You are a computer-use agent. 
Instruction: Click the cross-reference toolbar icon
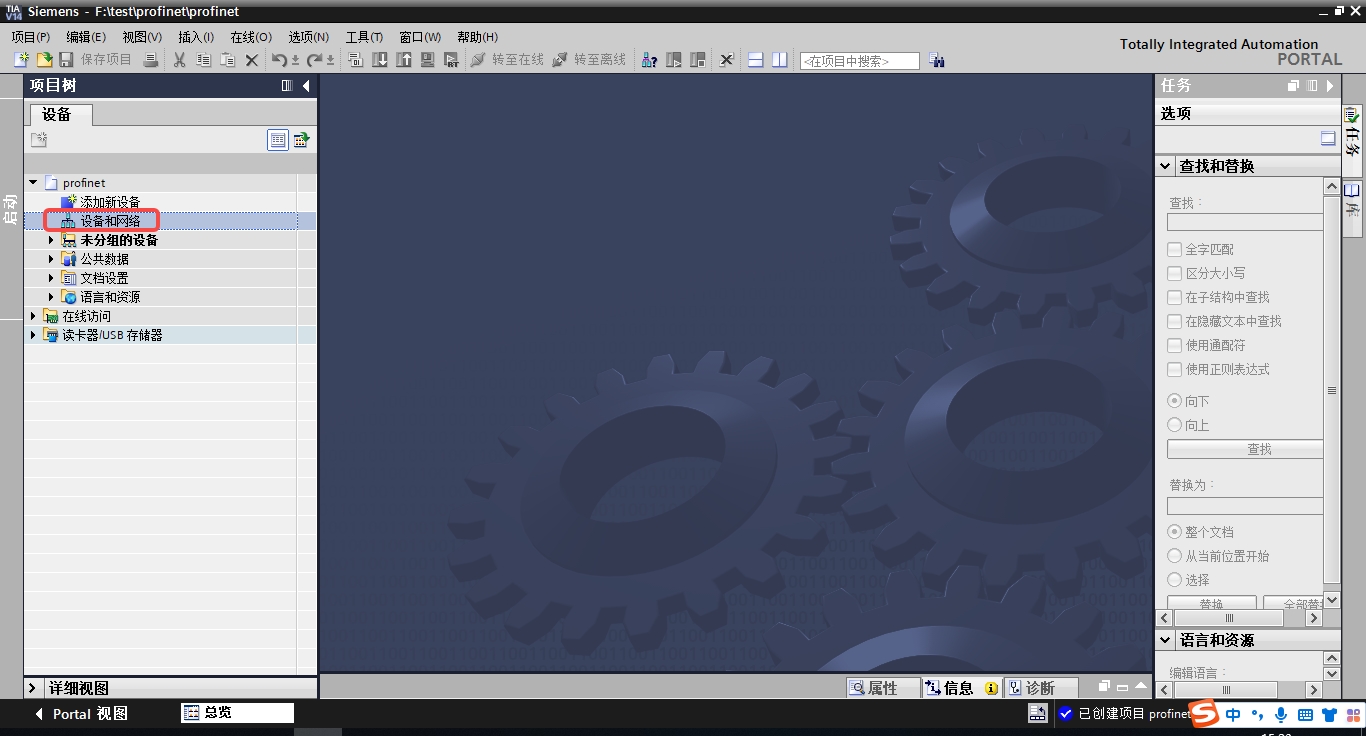(727, 60)
